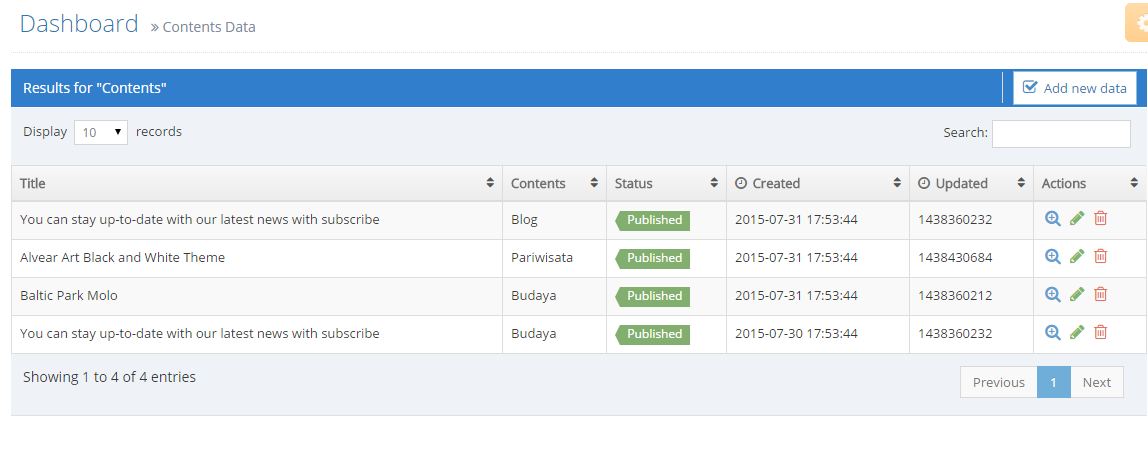This screenshot has height=449, width=1148.
Task: Open the Display records dropdown
Action: [101, 133]
